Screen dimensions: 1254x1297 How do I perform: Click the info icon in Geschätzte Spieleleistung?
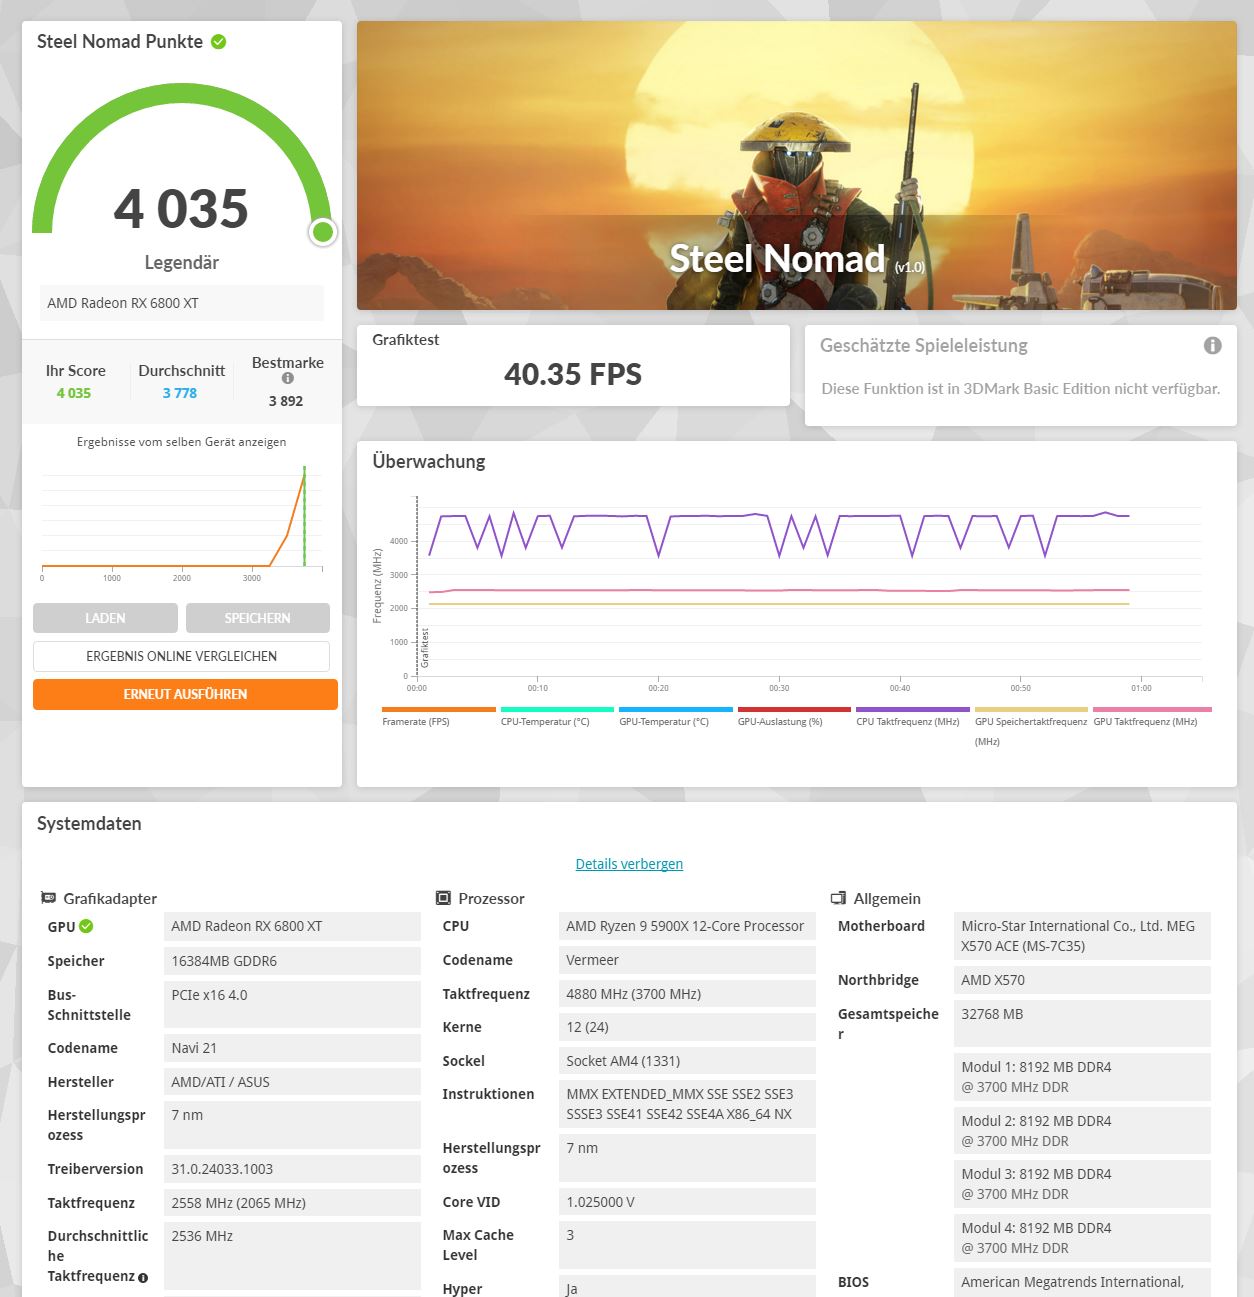click(1212, 345)
